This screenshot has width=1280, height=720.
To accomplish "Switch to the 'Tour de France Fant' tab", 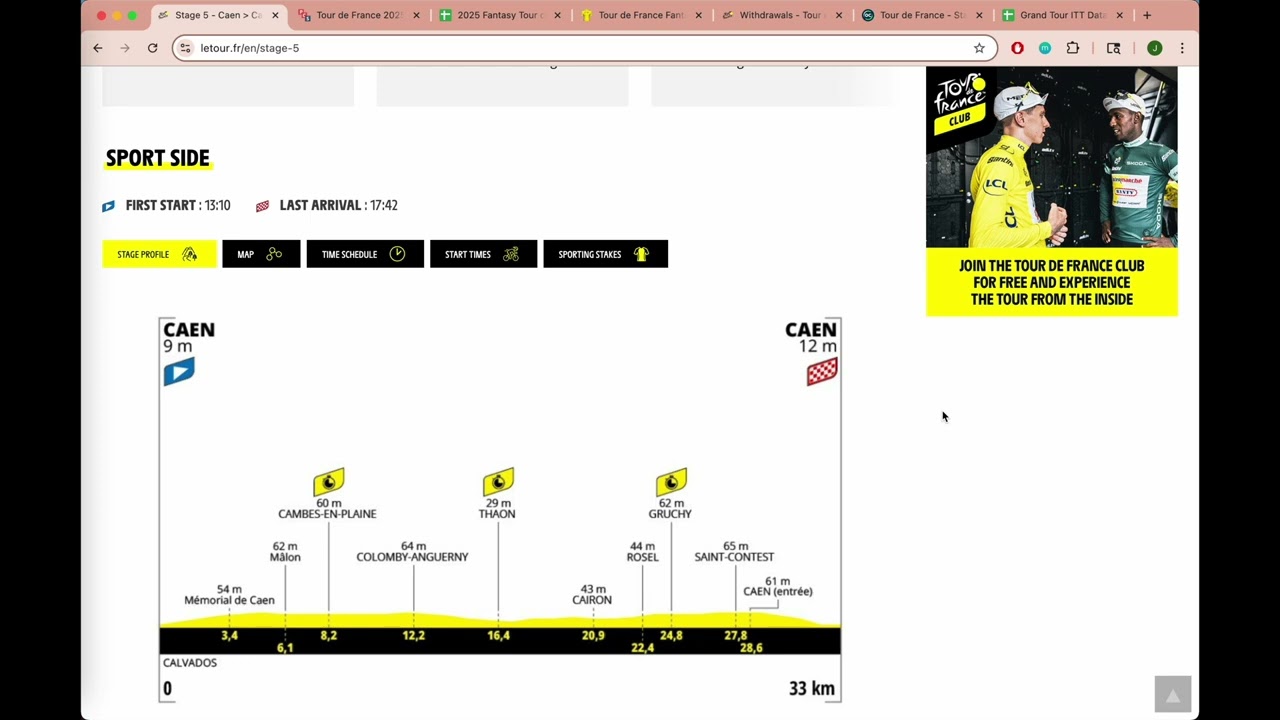I will [x=640, y=15].
